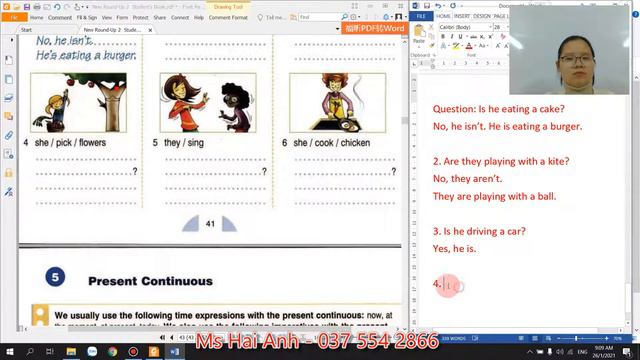640x360 pixels.
Task: Open the Digital signatures pen panel
Action: pos(9,191)
